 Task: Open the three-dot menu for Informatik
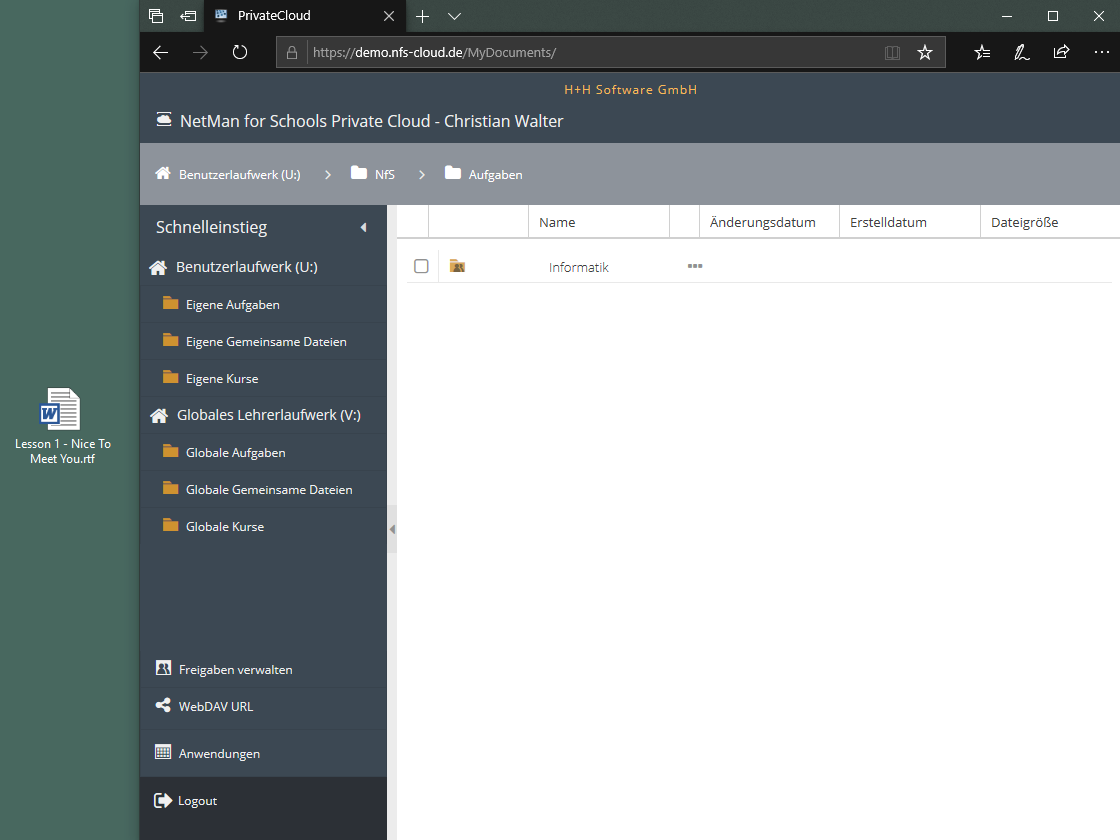pos(695,266)
